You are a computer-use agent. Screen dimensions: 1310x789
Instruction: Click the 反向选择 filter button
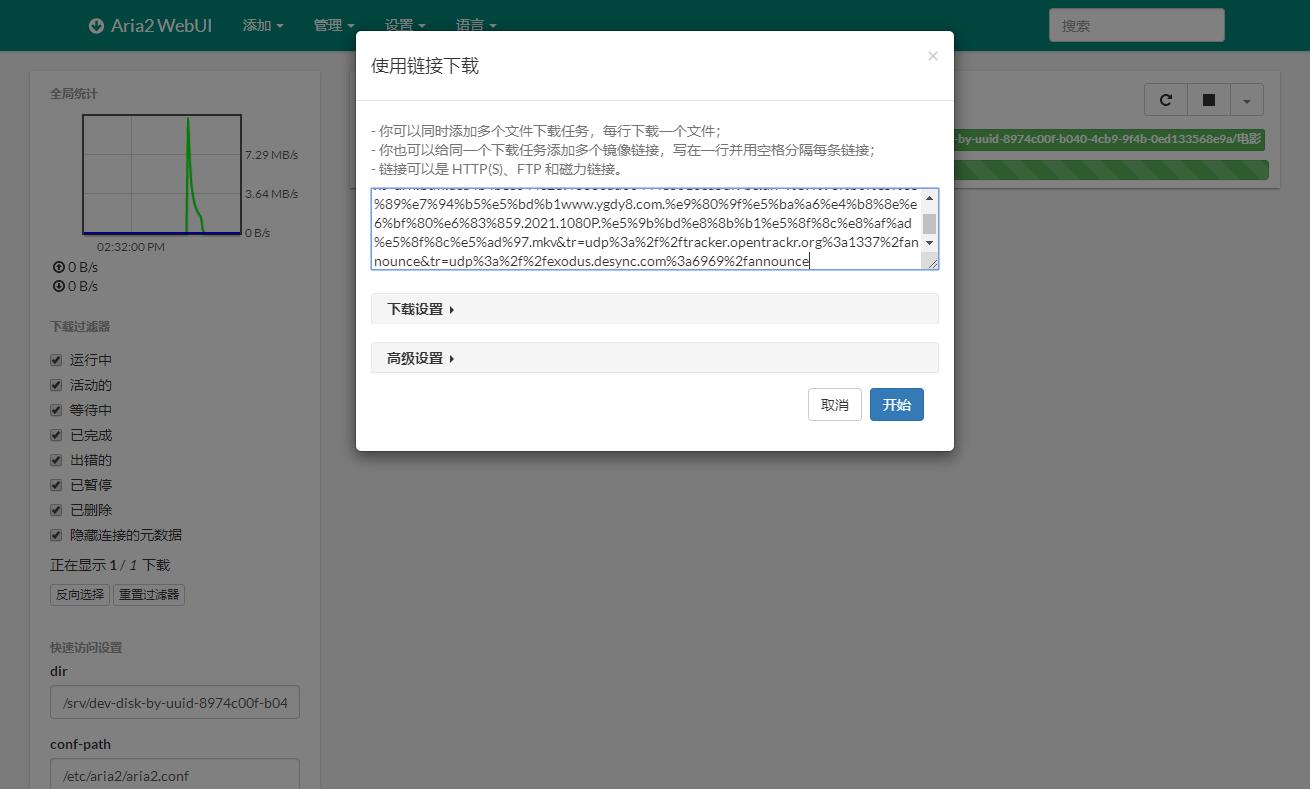pos(79,594)
